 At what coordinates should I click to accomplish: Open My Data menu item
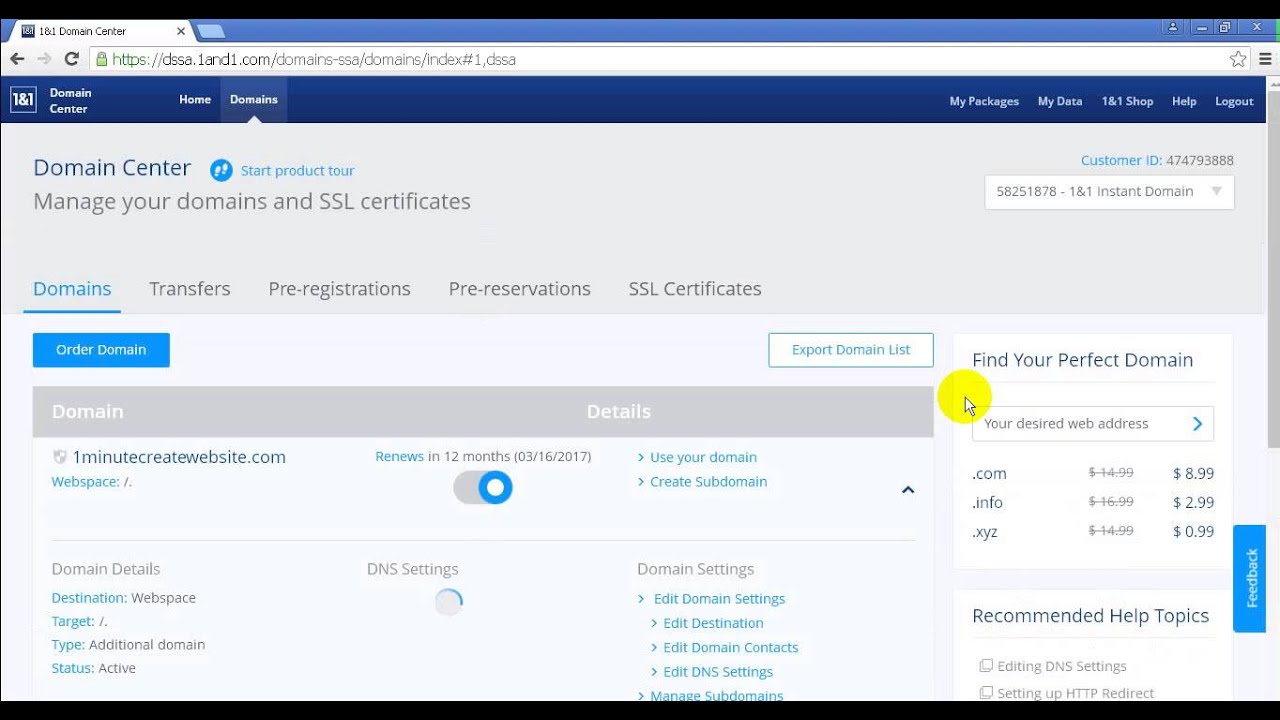(1060, 101)
